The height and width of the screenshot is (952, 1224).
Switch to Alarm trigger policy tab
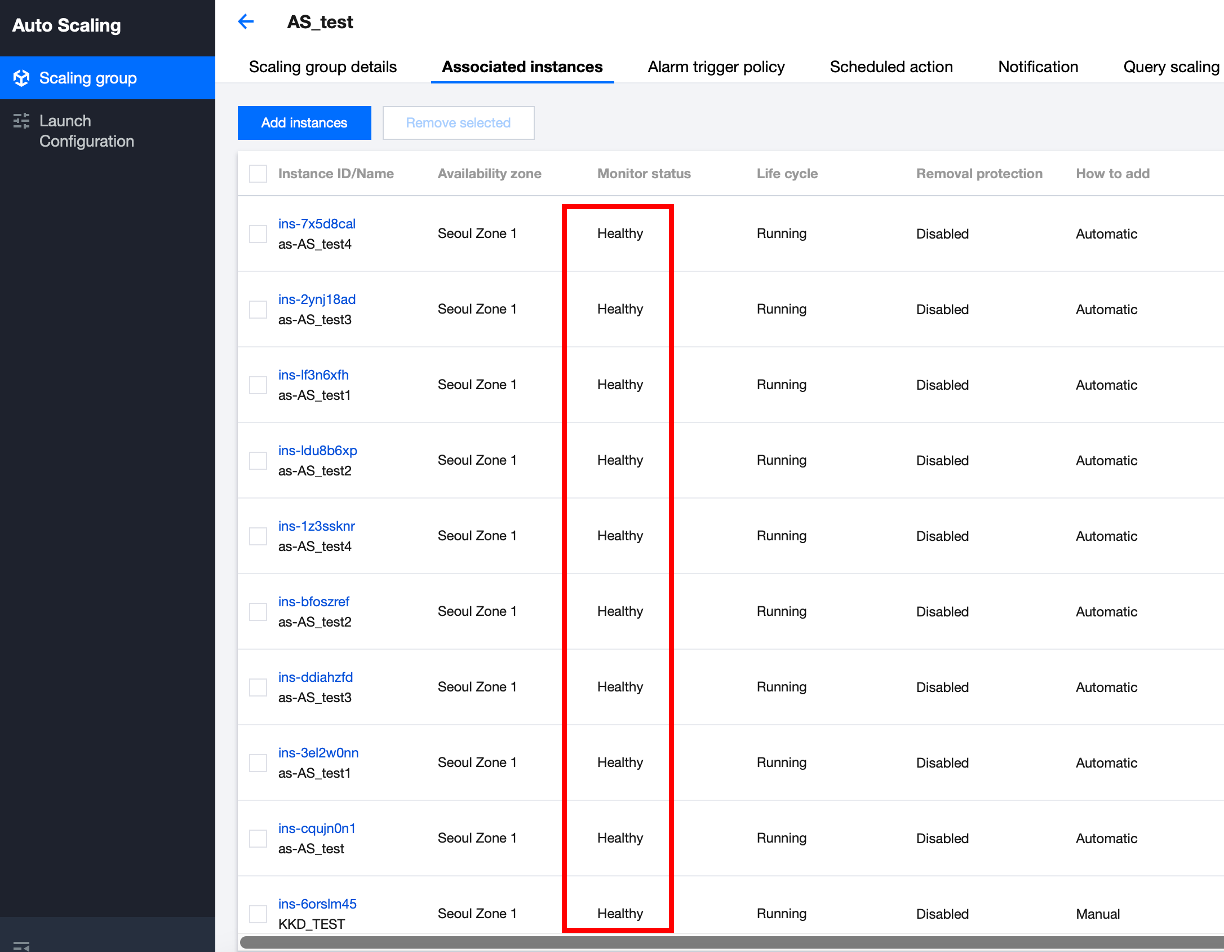716,67
